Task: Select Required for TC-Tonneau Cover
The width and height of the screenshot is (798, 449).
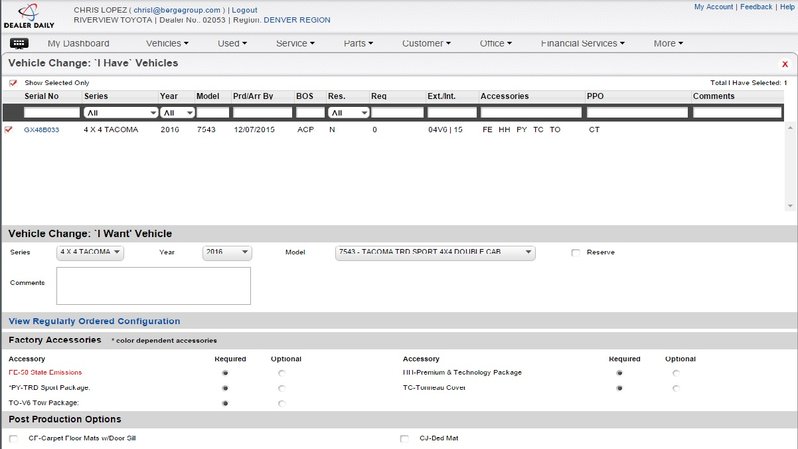Action: coord(619,388)
